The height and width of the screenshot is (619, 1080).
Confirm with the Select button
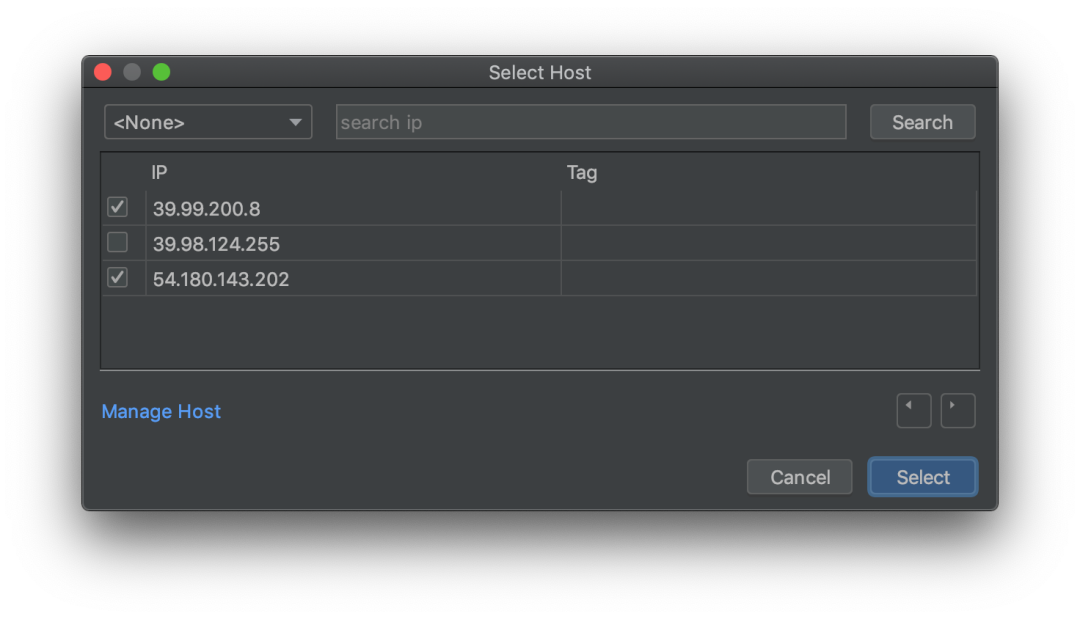pyautogui.click(x=922, y=477)
